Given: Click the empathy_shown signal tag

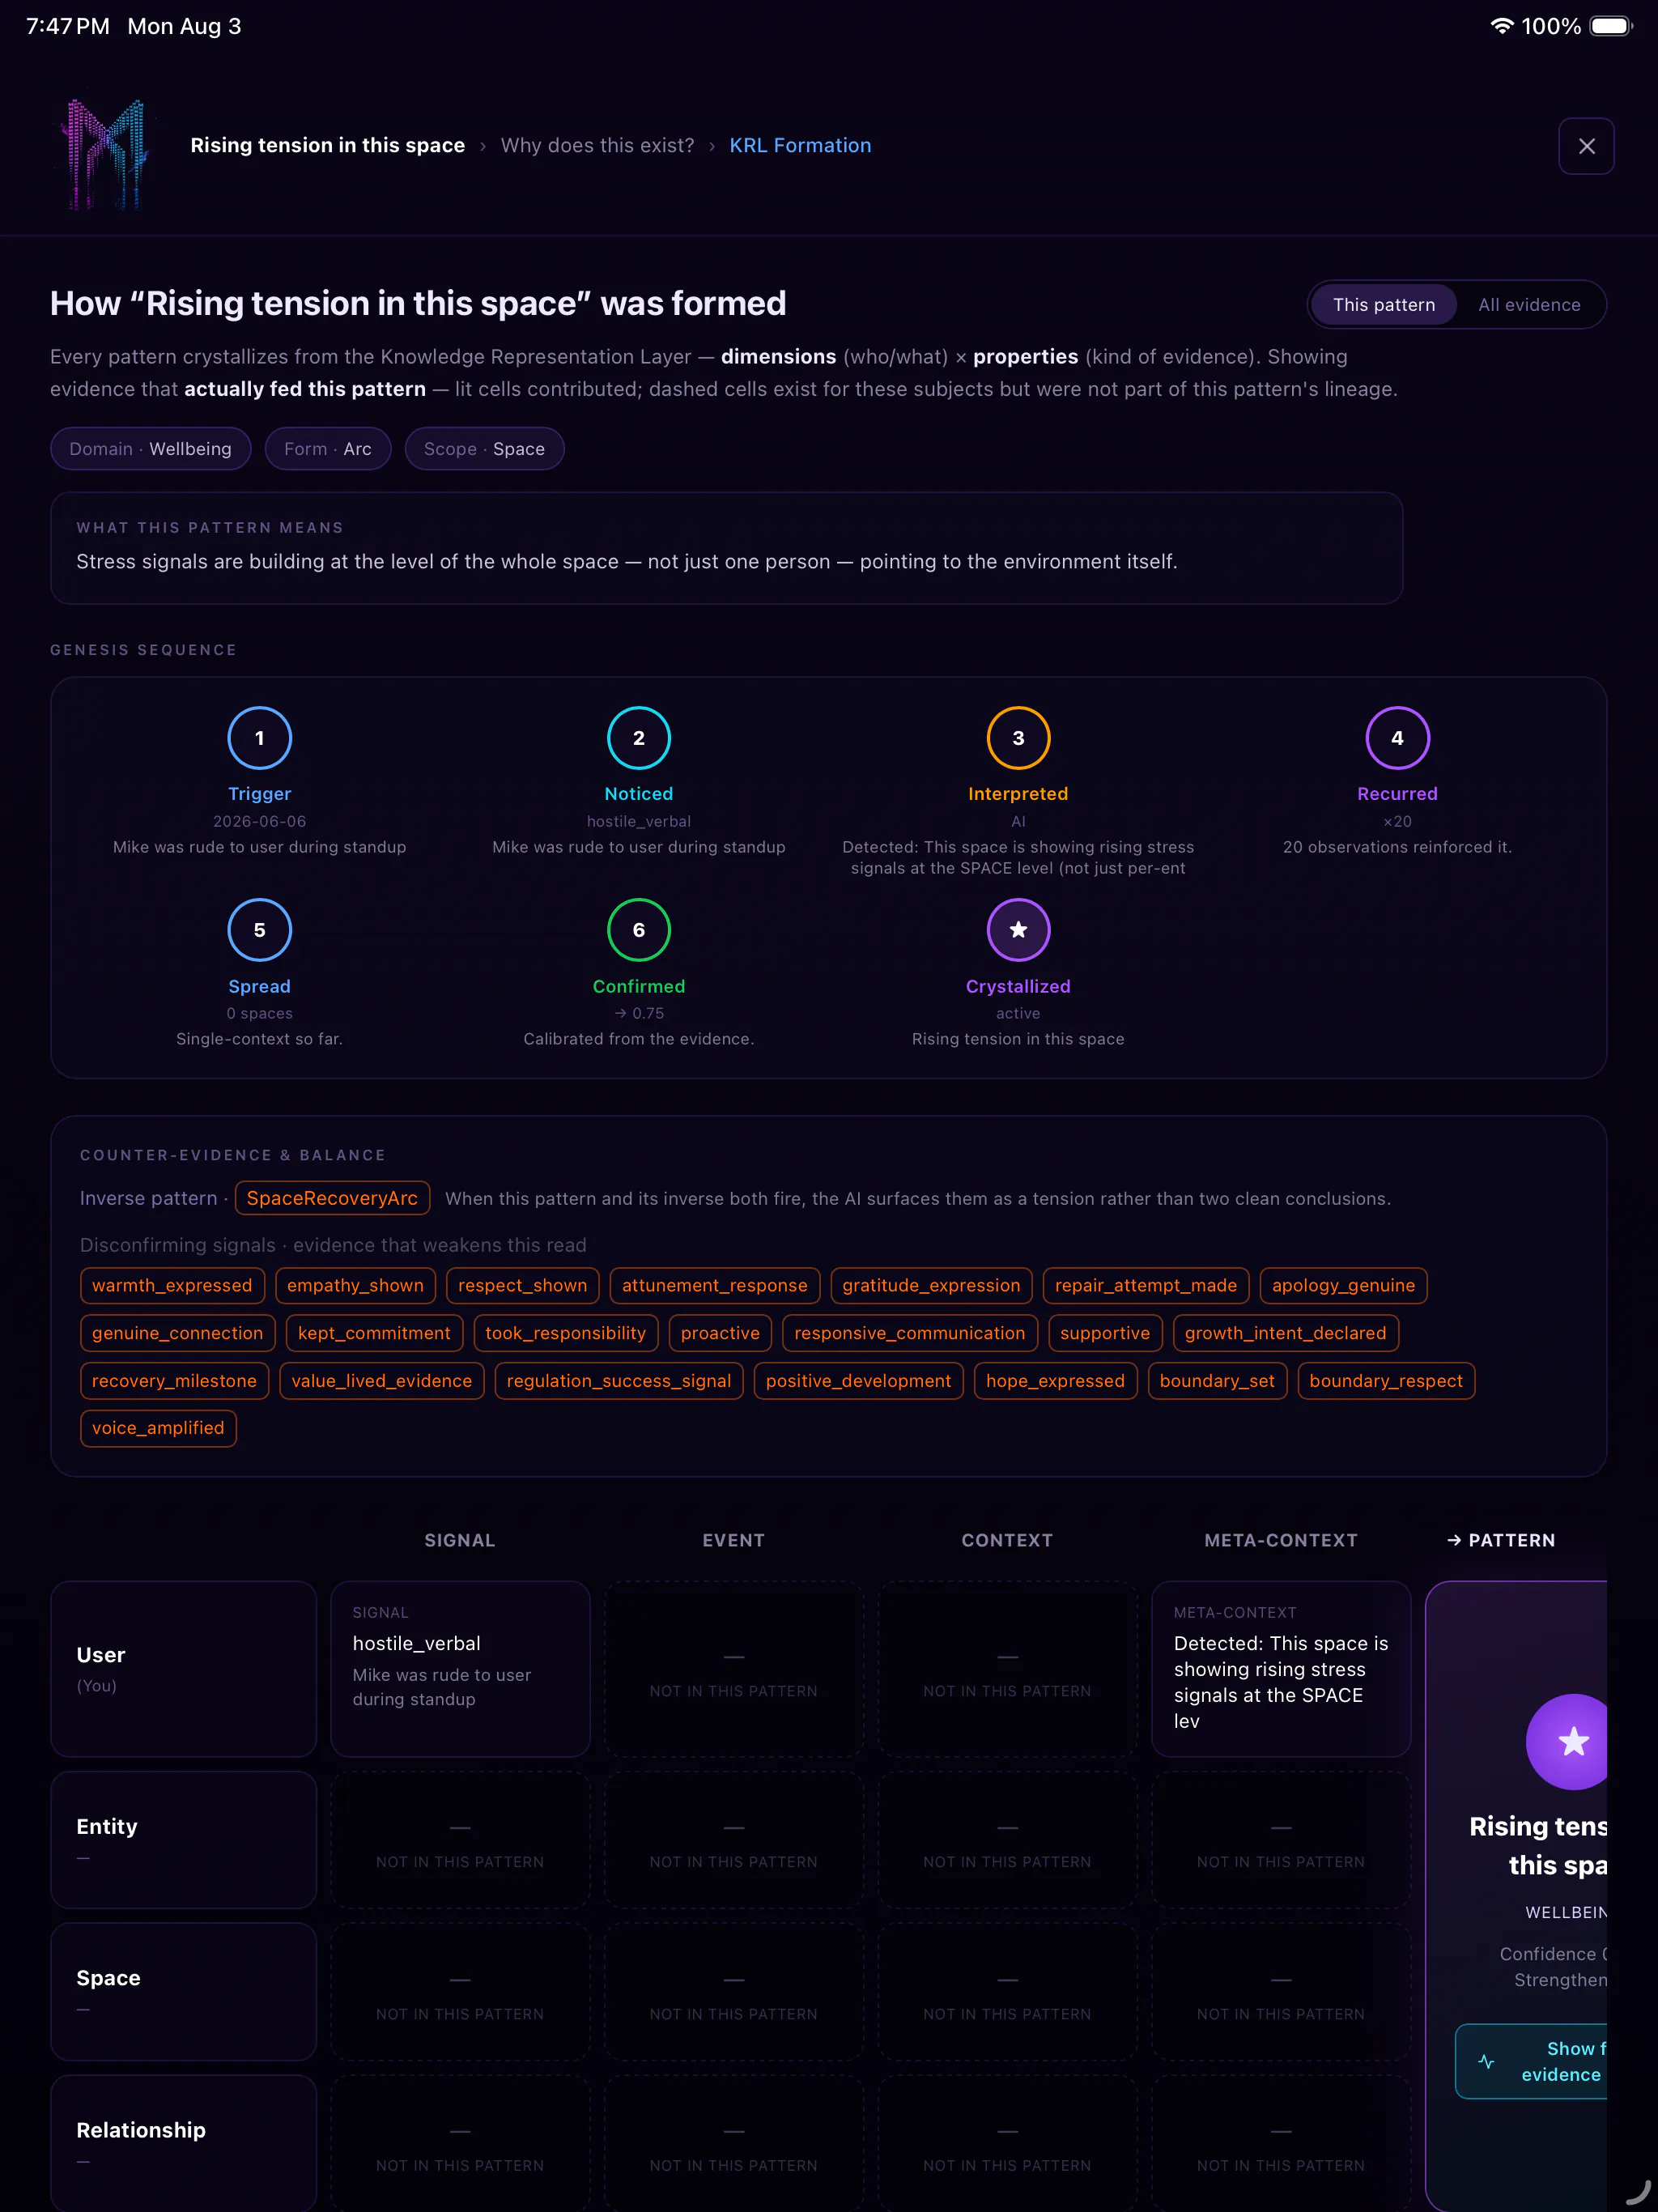Looking at the screenshot, I should coord(355,1286).
